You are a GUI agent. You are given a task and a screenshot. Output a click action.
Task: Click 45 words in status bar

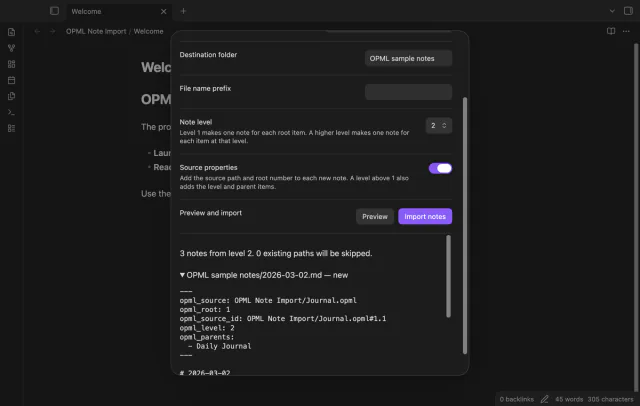click(569, 399)
